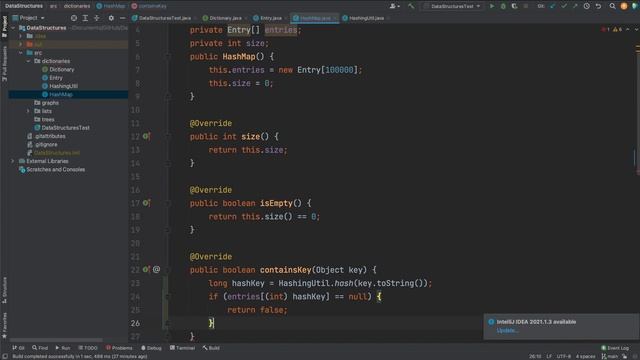
Task: Click the Update Project arrow icon
Action: pyautogui.click(x=553, y=6)
